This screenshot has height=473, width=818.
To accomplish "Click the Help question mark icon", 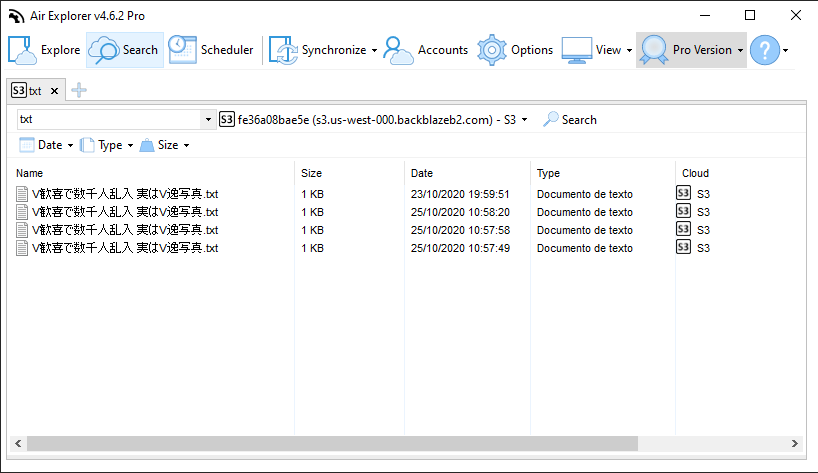I will (x=765, y=50).
